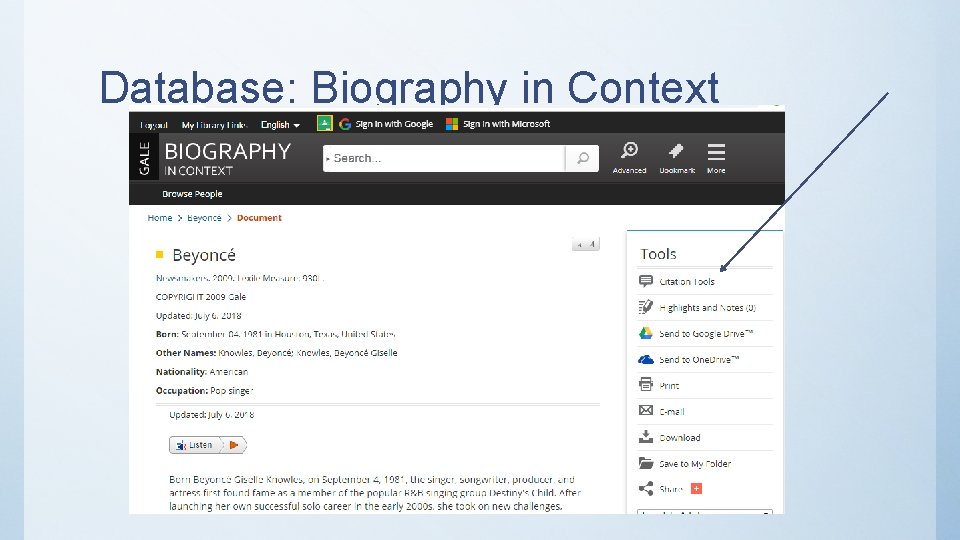Click the Save to My Folder icon
Image resolution: width=960 pixels, height=540 pixels.
click(646, 463)
